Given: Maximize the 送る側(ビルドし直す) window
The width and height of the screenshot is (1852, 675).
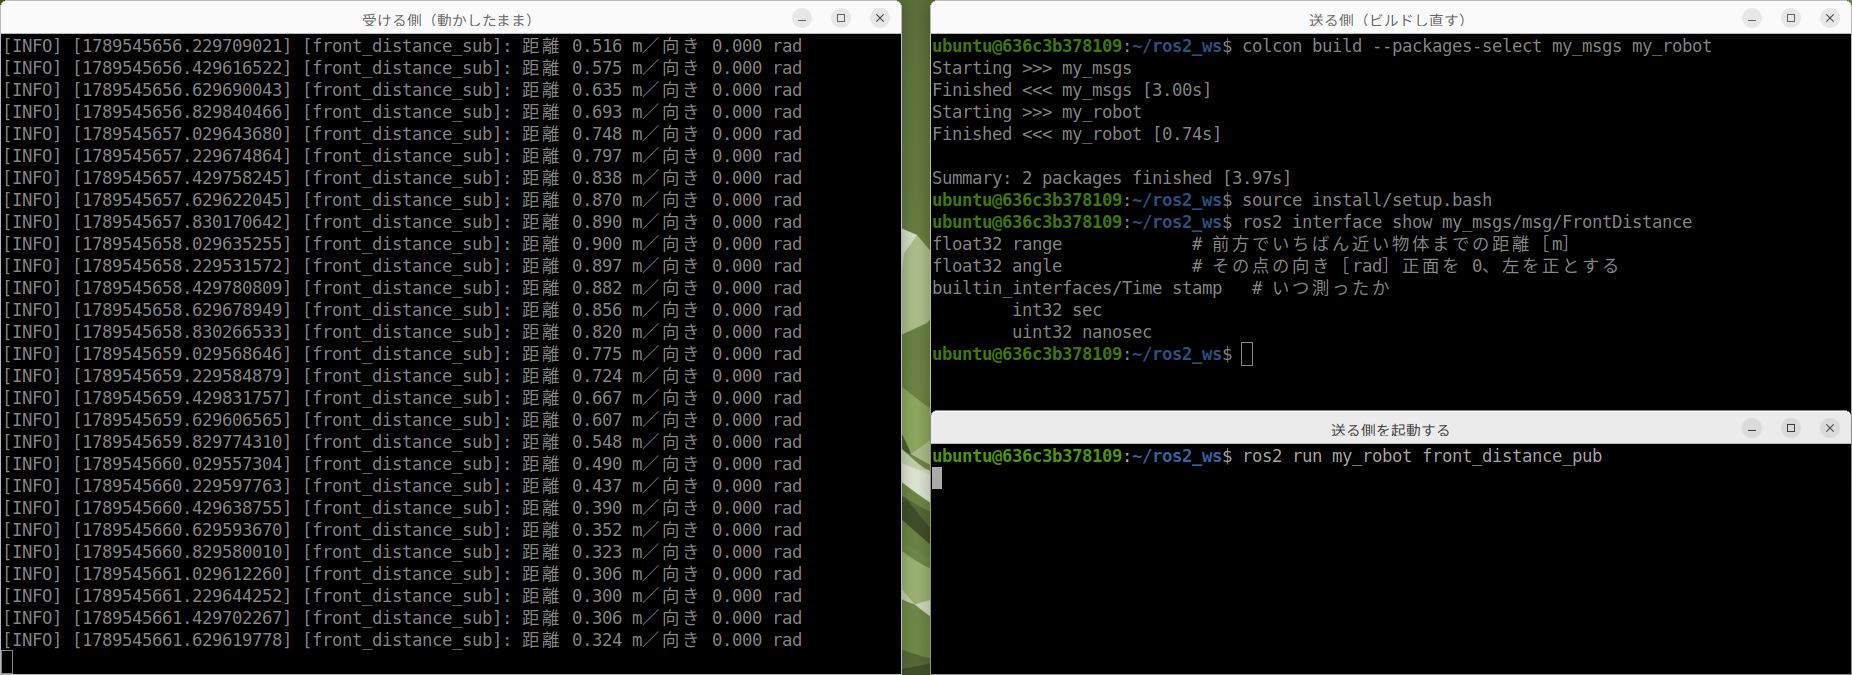Looking at the screenshot, I should coord(1791,18).
